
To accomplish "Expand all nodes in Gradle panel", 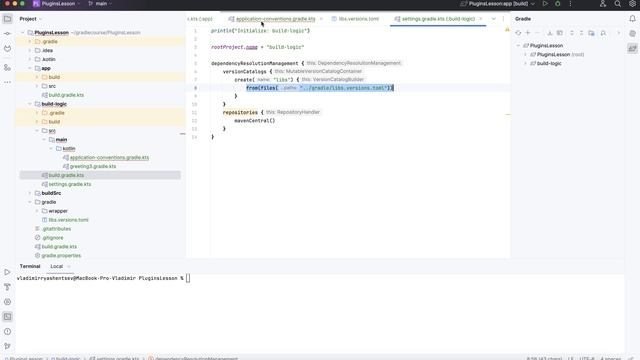I will pos(572,33).
